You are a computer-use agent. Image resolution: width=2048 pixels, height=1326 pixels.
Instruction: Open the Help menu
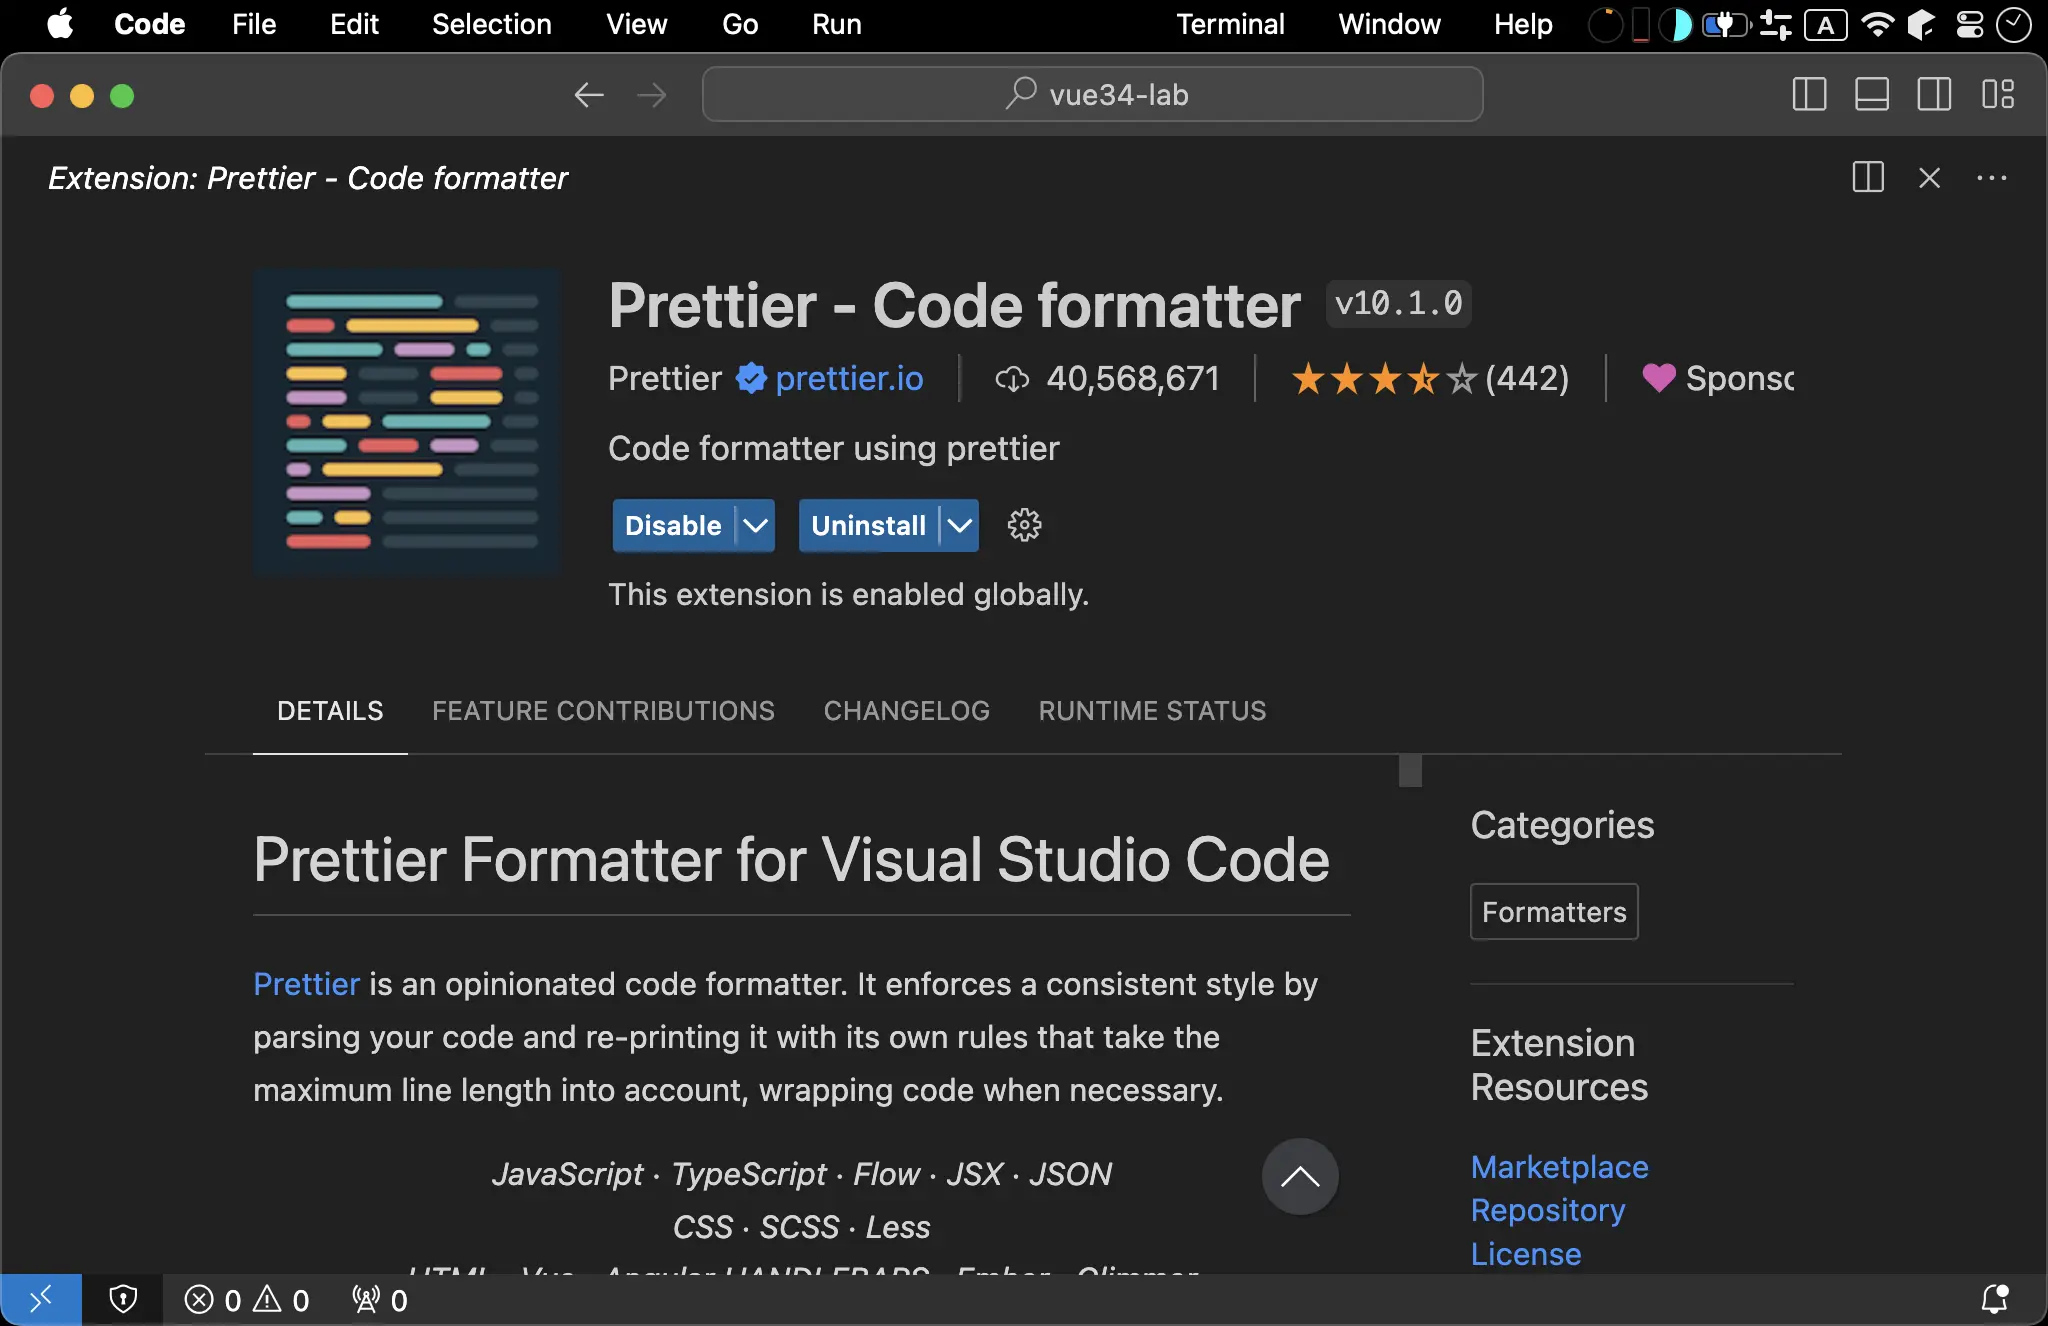coord(1523,24)
